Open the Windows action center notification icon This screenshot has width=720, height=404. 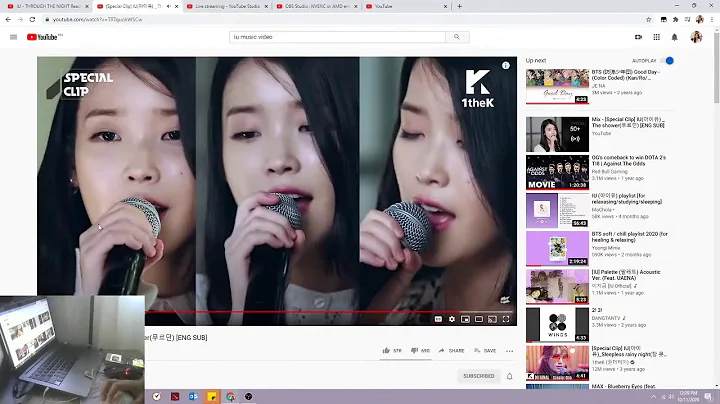pyautogui.click(x=708, y=397)
